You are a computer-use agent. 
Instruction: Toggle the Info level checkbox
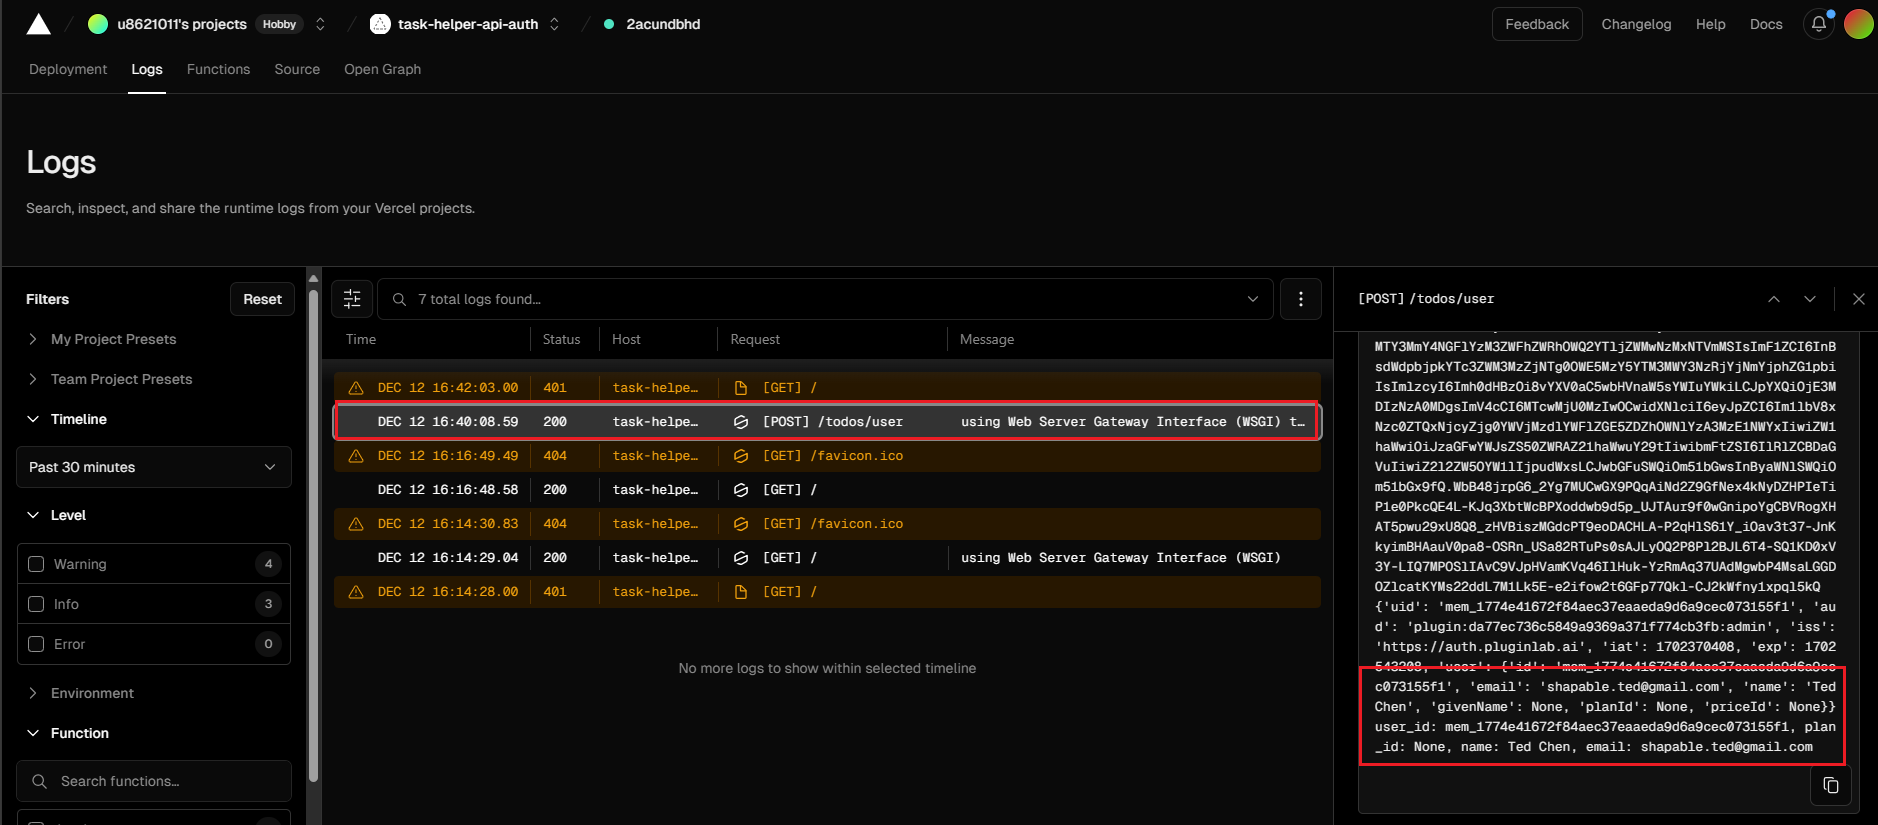pyautogui.click(x=36, y=604)
